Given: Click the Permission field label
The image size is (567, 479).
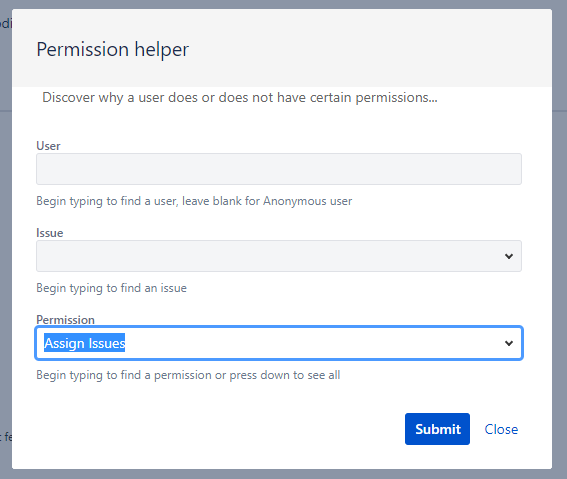Looking at the screenshot, I should point(65,320).
